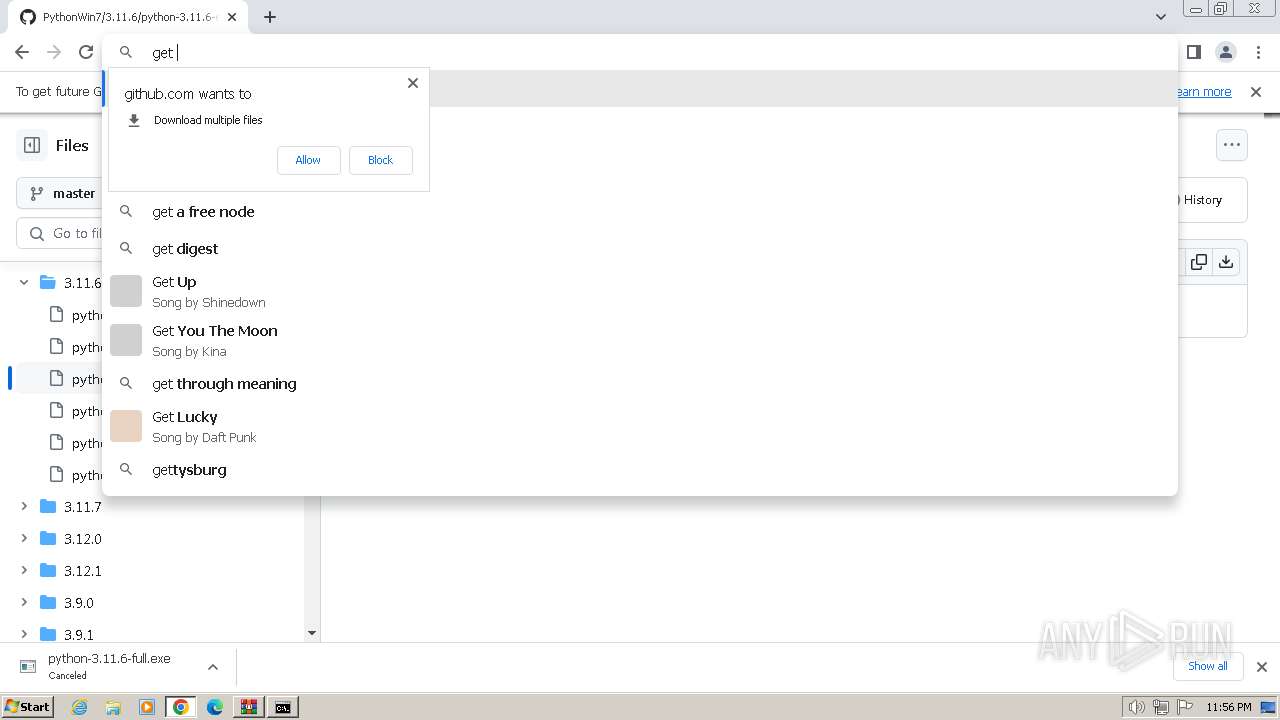Dismiss the info bar with its X
This screenshot has width=1280, height=720.
(x=1256, y=92)
